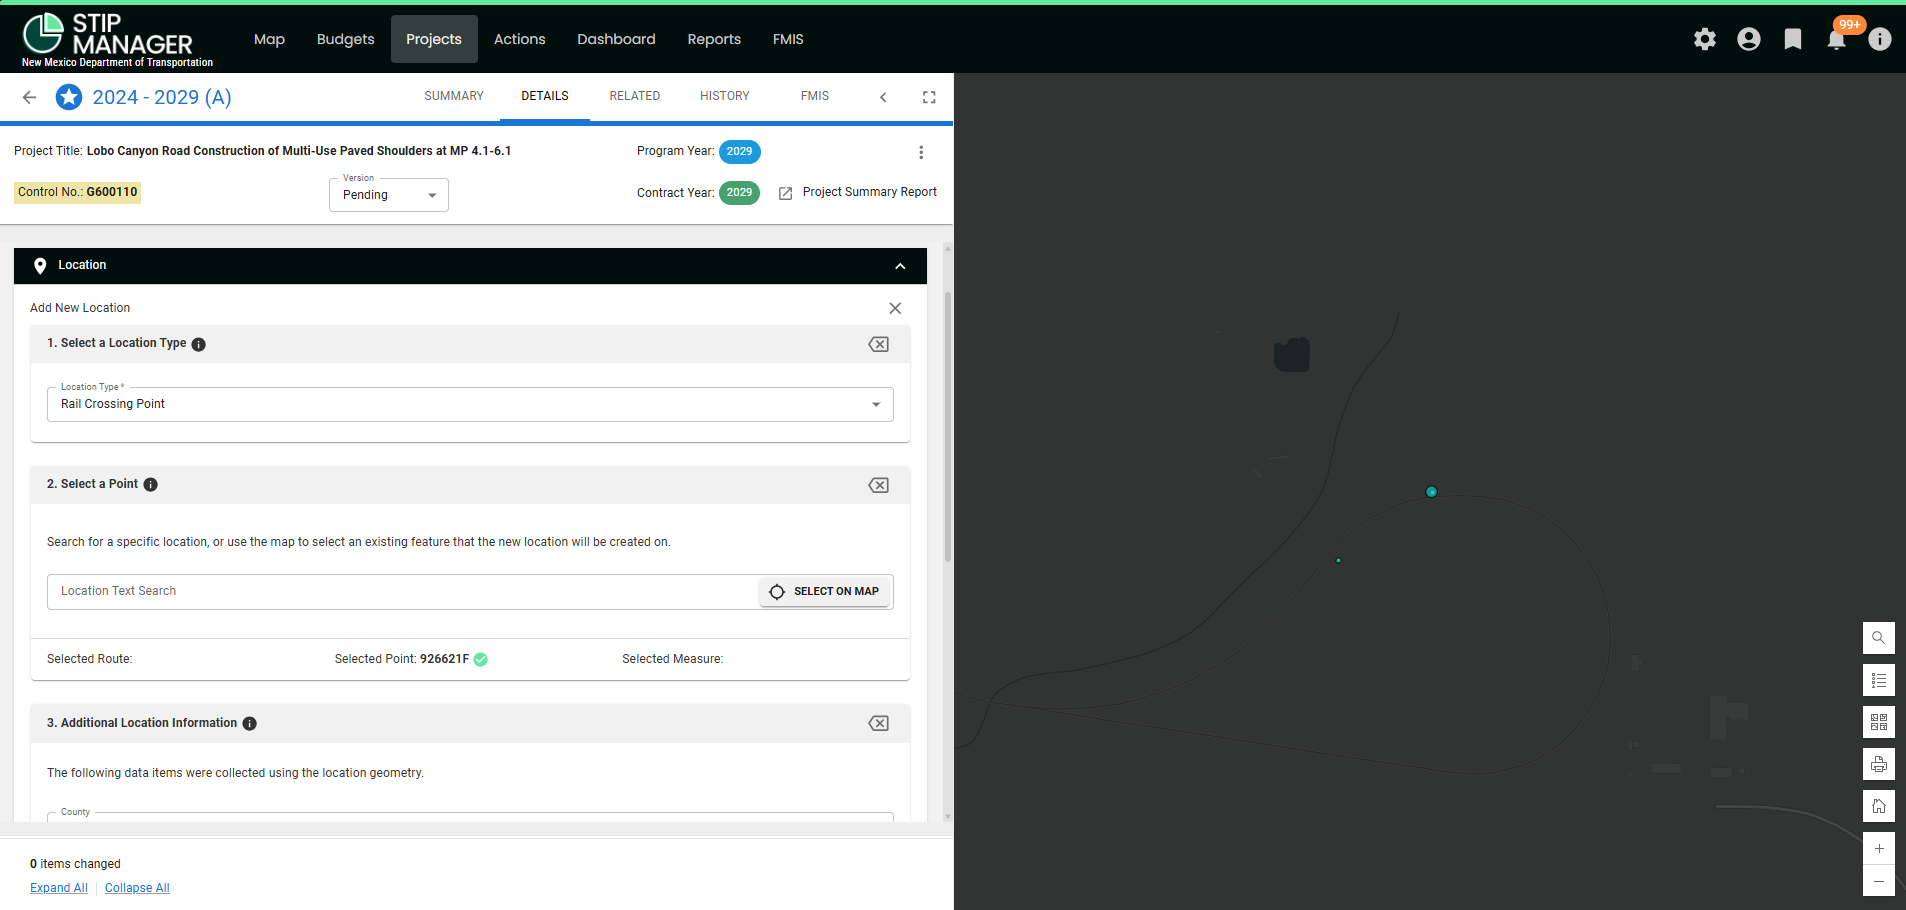This screenshot has width=1906, height=910.
Task: Click the small green dot on the map
Action: pos(1339,561)
